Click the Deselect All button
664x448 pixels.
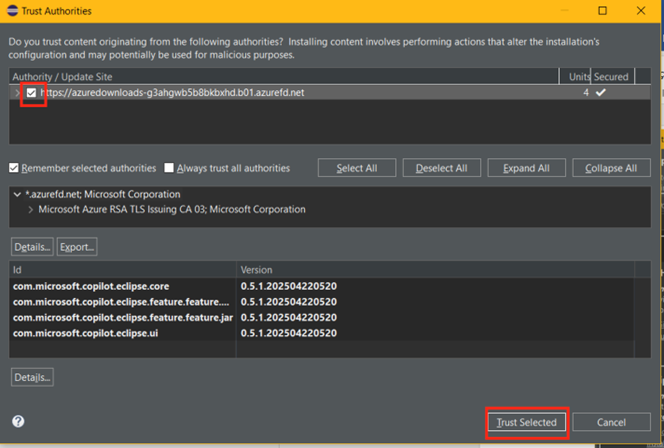442,168
